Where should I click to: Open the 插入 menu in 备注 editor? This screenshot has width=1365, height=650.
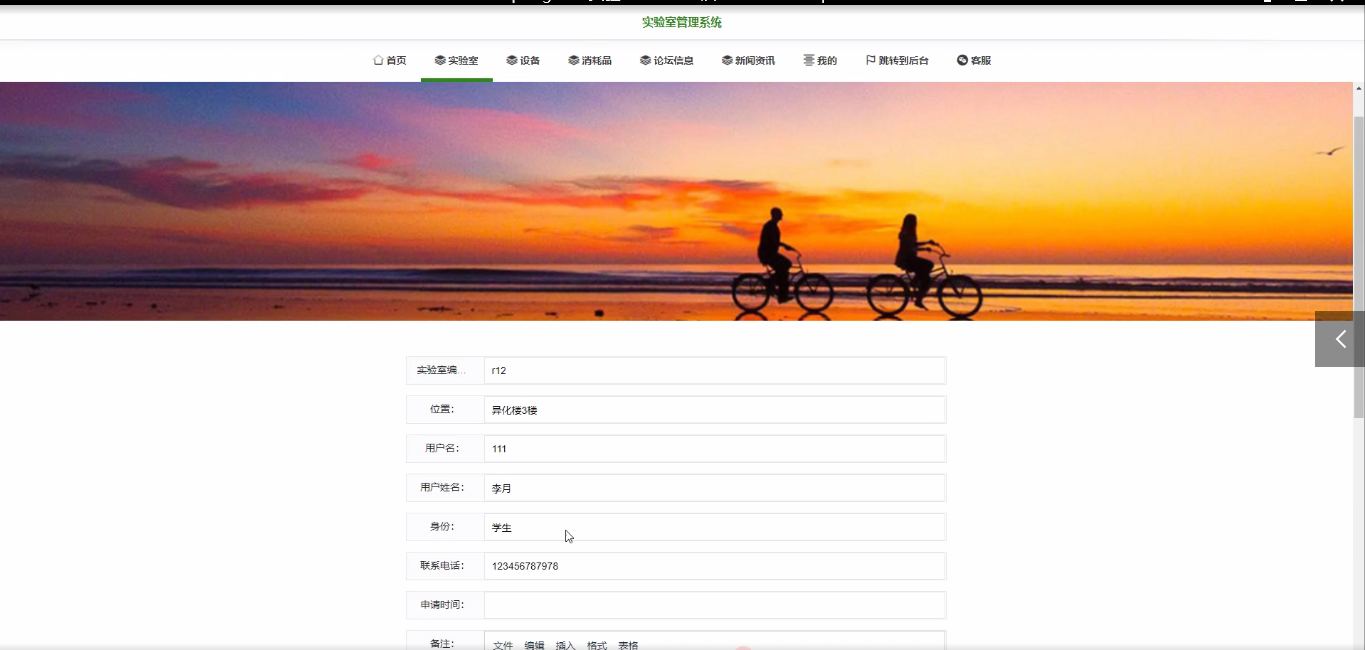coord(566,645)
